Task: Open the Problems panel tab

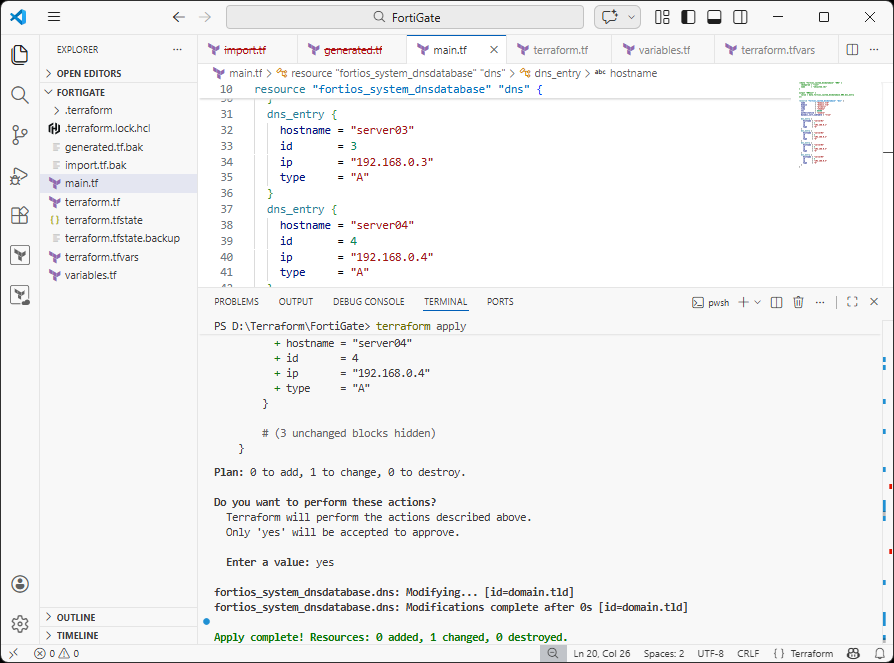Action: click(x=236, y=302)
